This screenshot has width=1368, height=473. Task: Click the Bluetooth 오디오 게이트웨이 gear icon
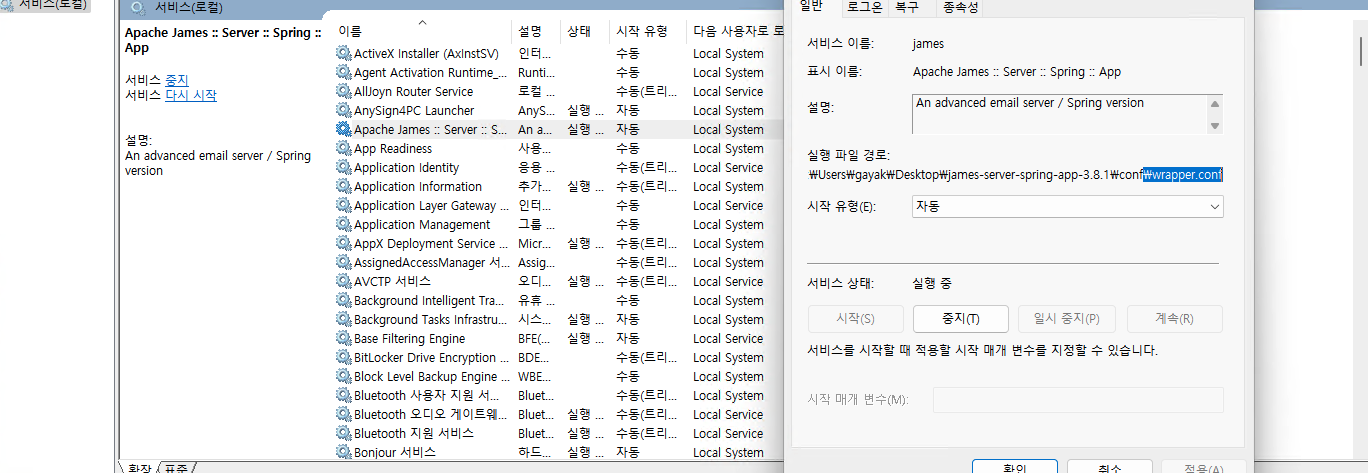344,415
